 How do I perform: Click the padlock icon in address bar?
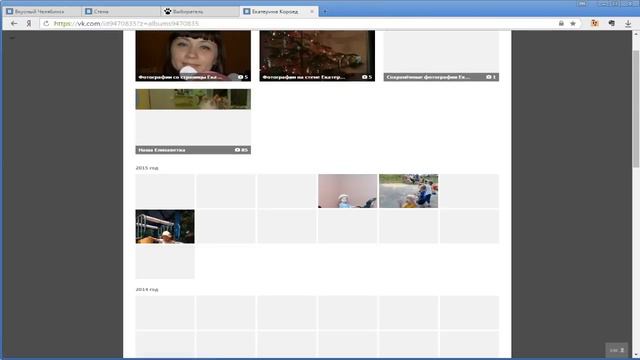tap(561, 24)
